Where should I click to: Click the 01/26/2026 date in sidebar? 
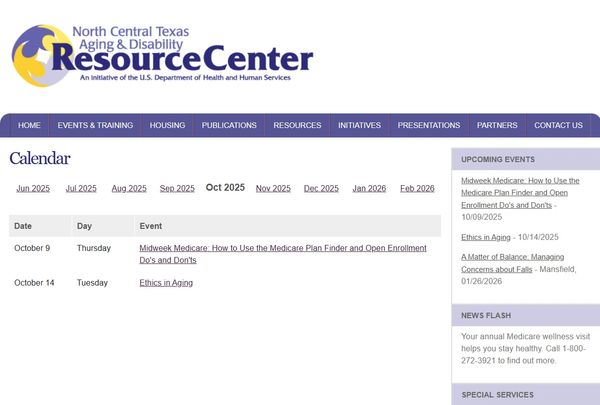[x=481, y=281]
